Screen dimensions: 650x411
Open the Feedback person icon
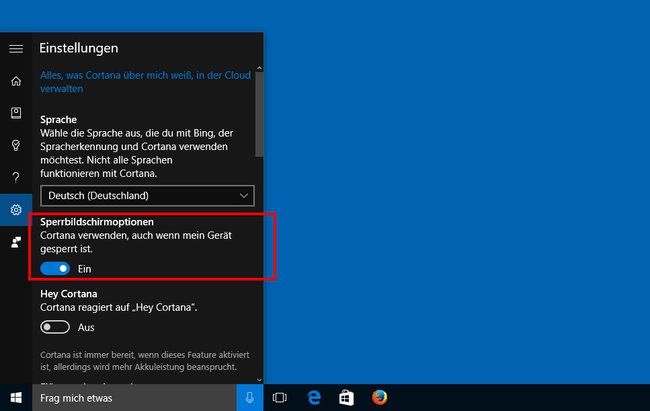tap(16, 242)
